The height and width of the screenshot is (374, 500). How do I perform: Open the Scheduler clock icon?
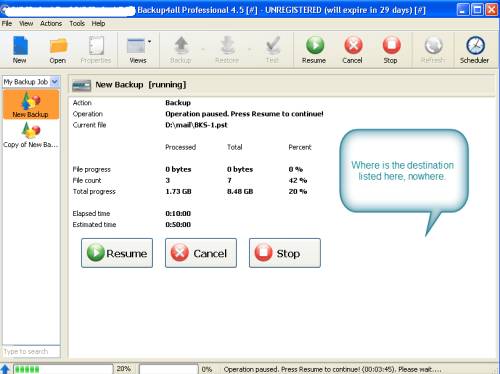pyautogui.click(x=475, y=45)
